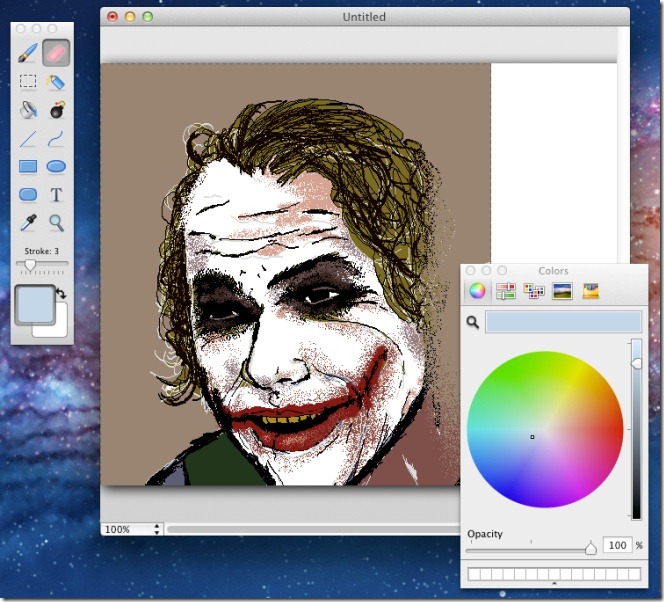
Task: Select the Rectangle shape tool
Action: tap(28, 166)
